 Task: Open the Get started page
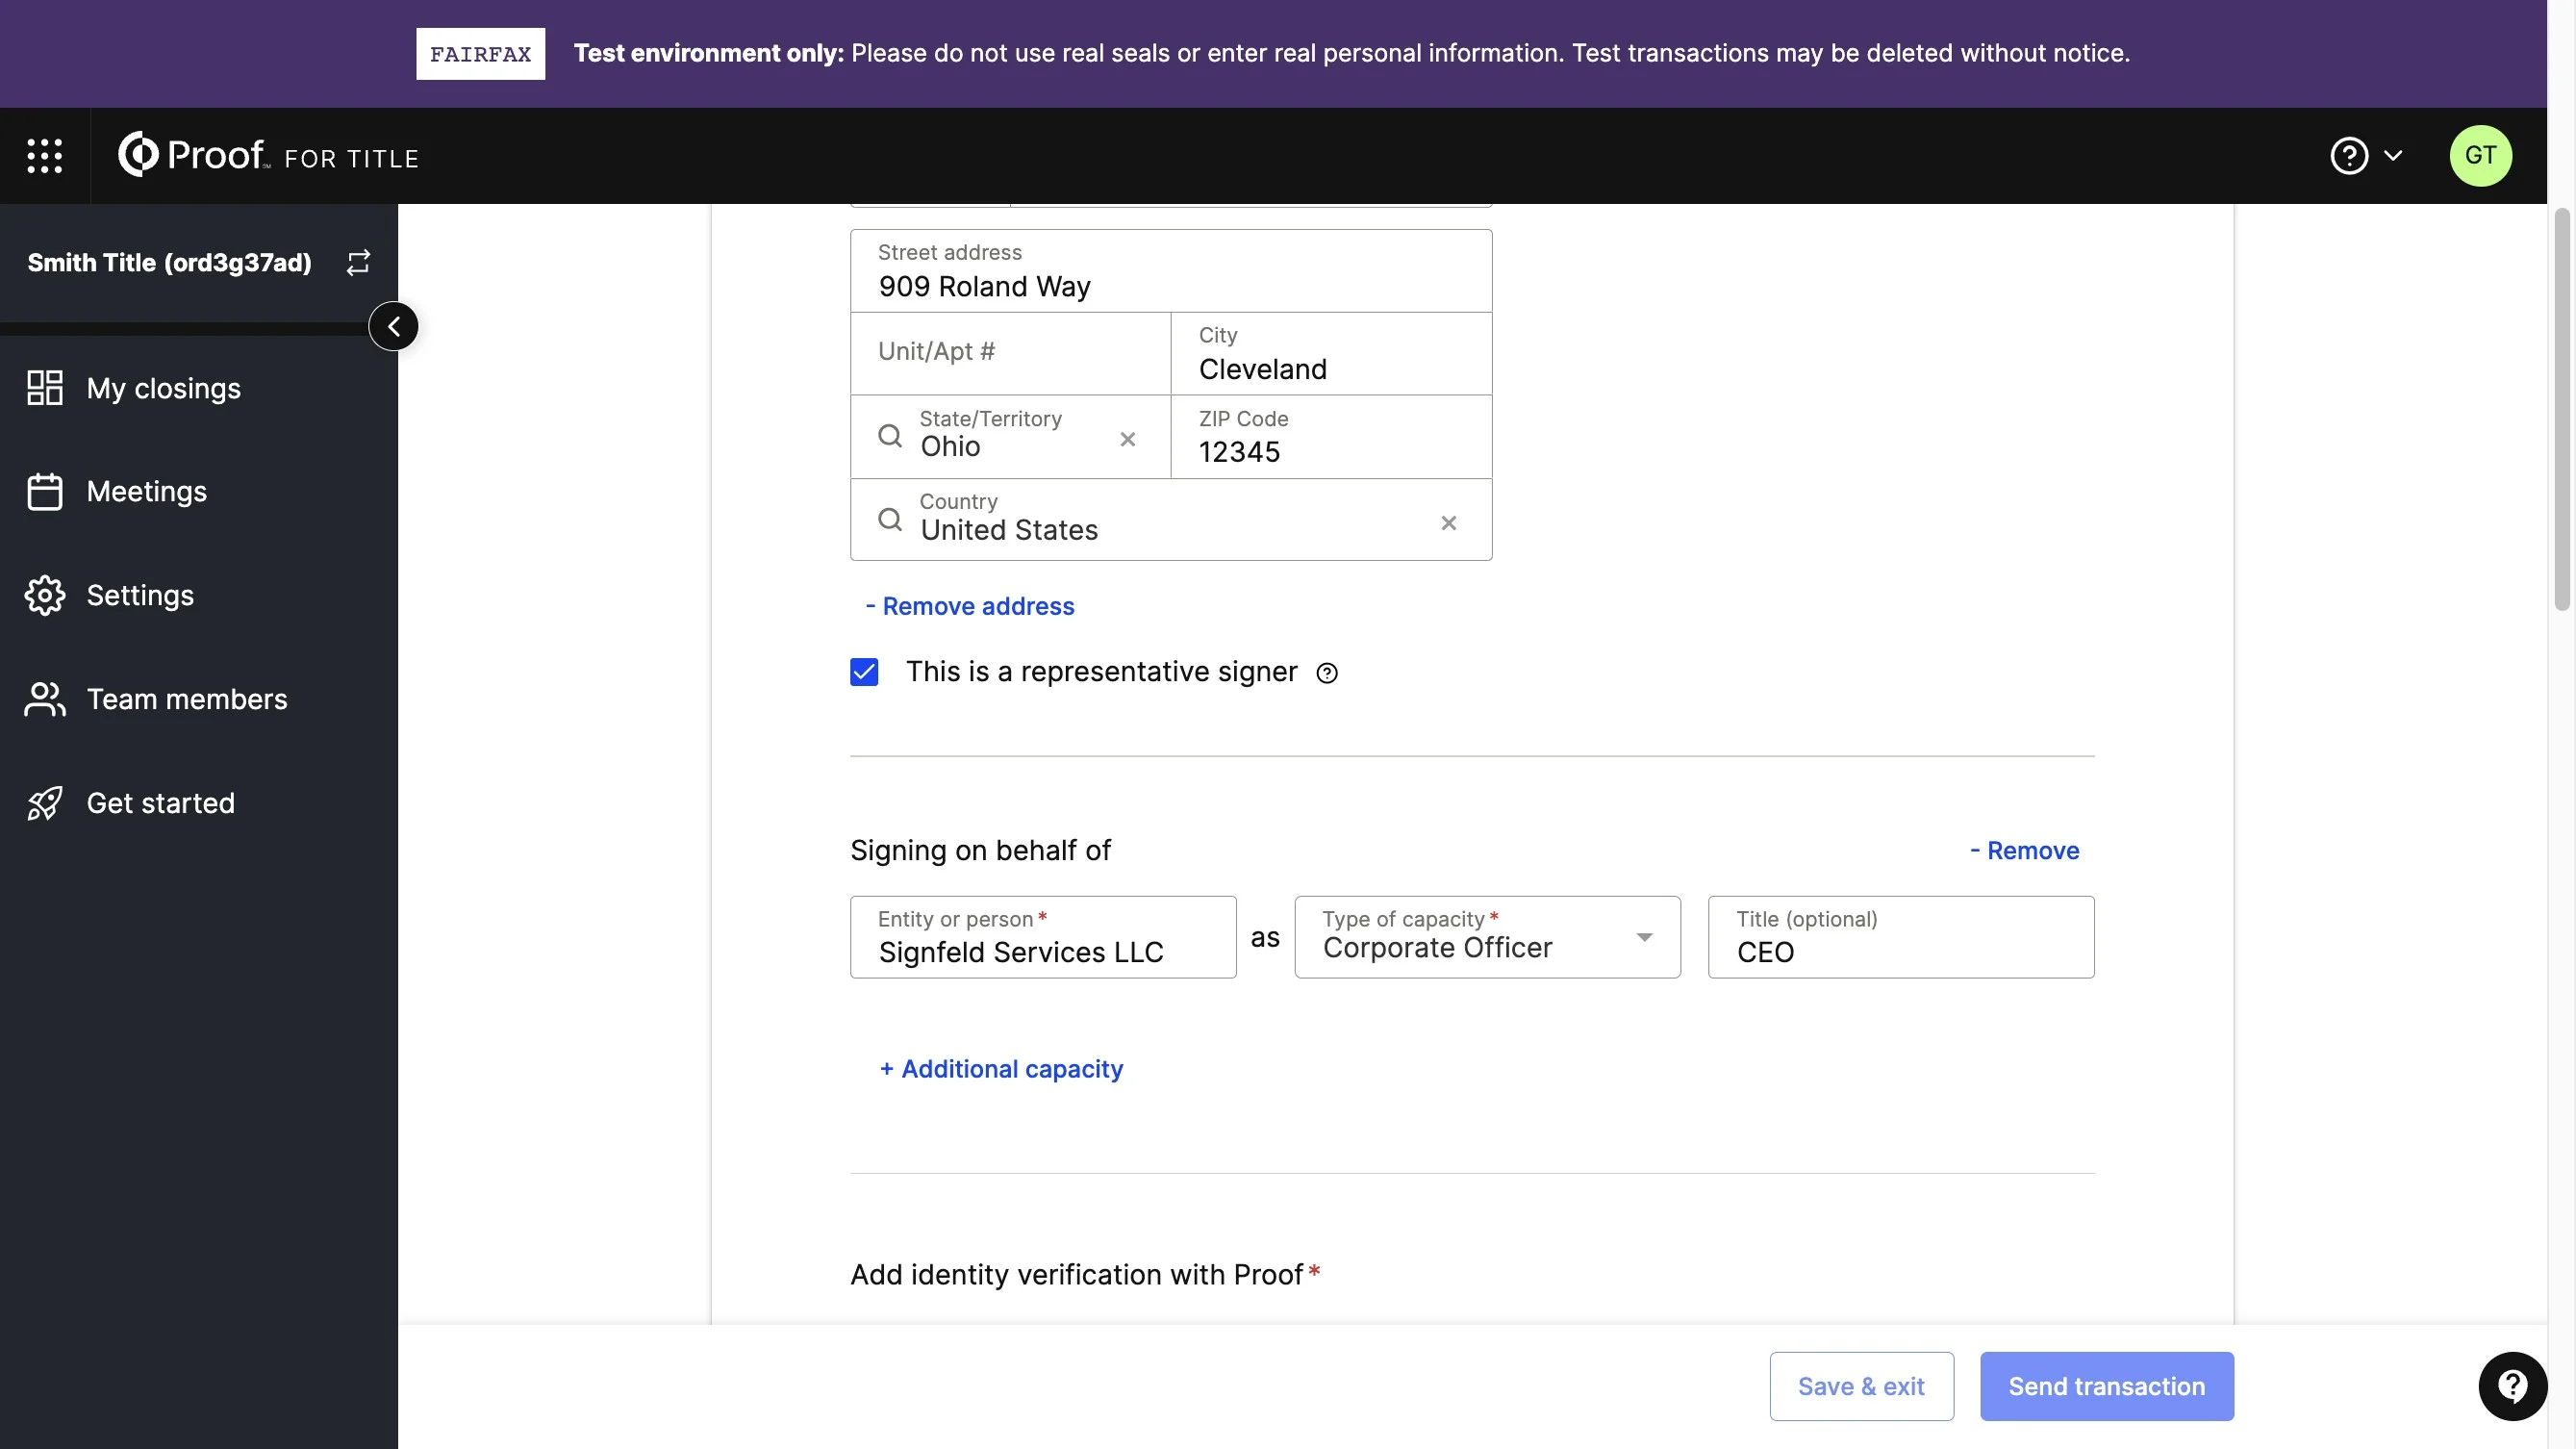161,803
